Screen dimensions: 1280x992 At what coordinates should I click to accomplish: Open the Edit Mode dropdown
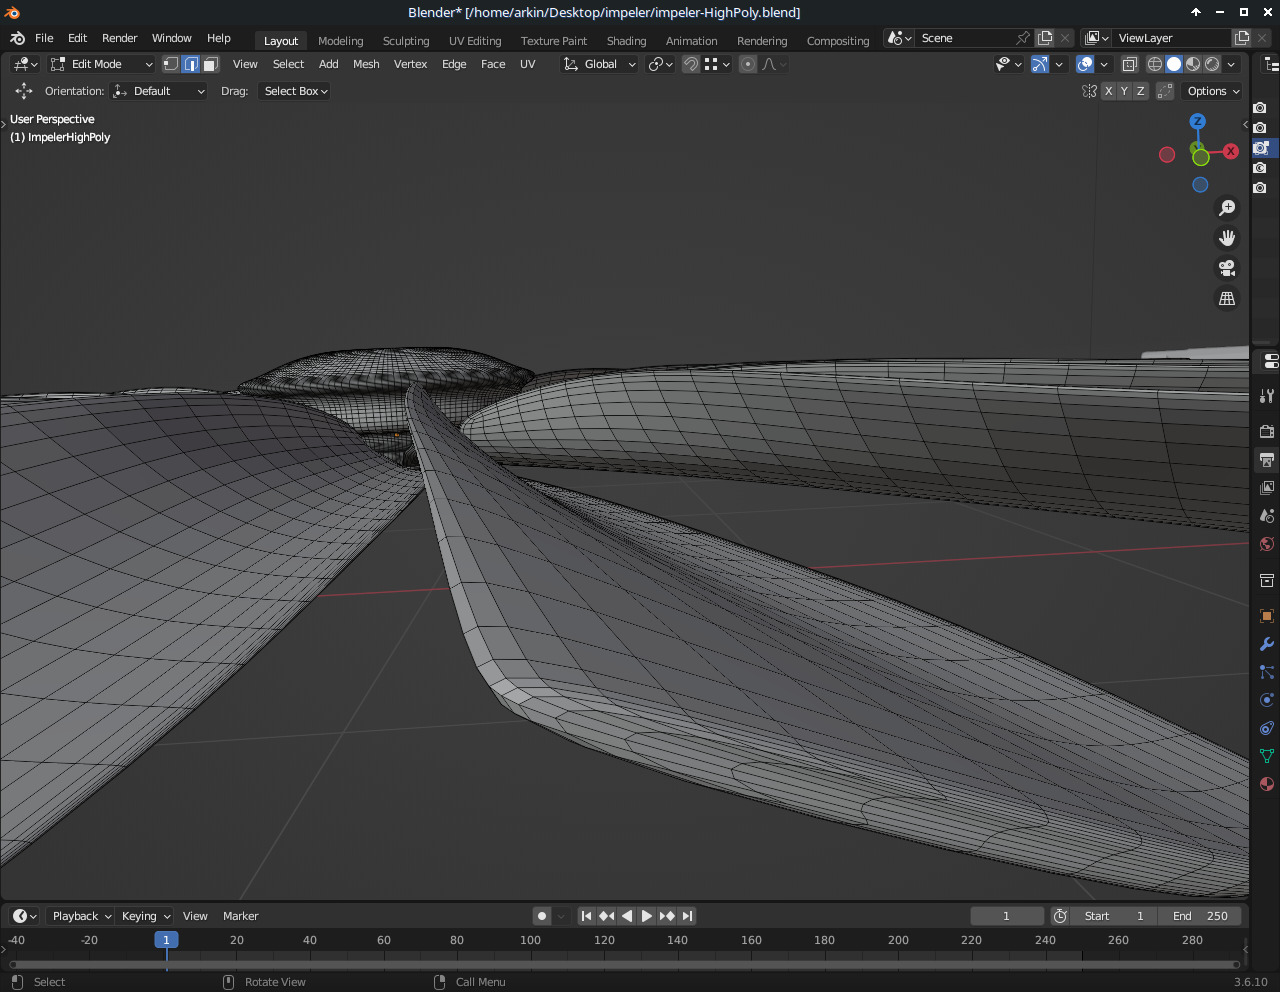pos(101,64)
